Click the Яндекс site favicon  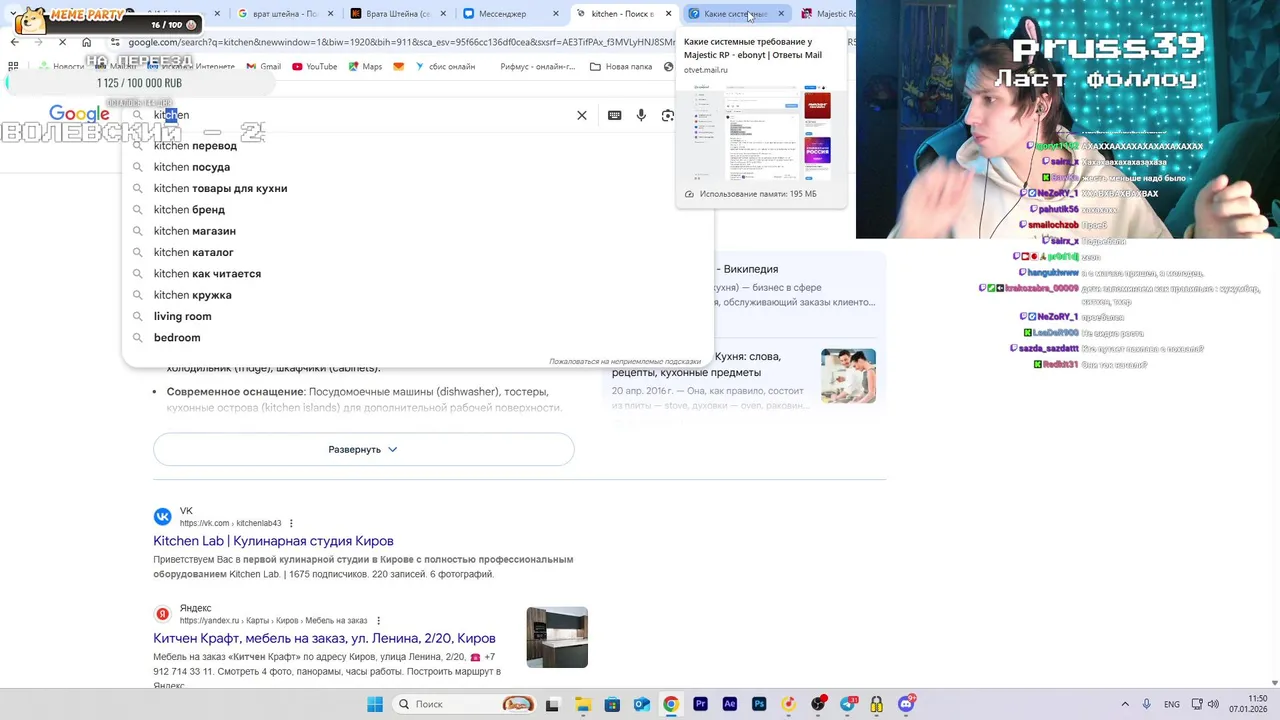point(162,614)
